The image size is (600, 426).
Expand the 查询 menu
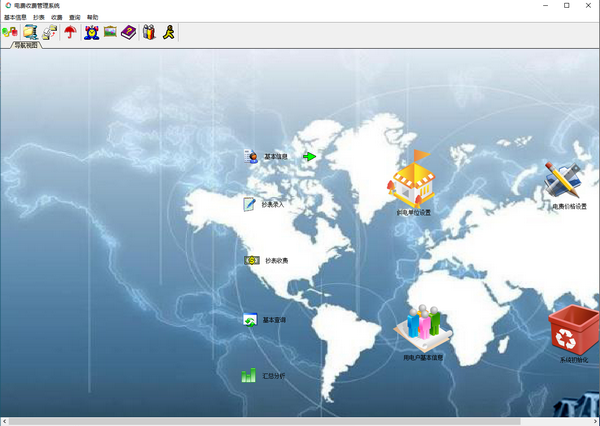point(75,17)
